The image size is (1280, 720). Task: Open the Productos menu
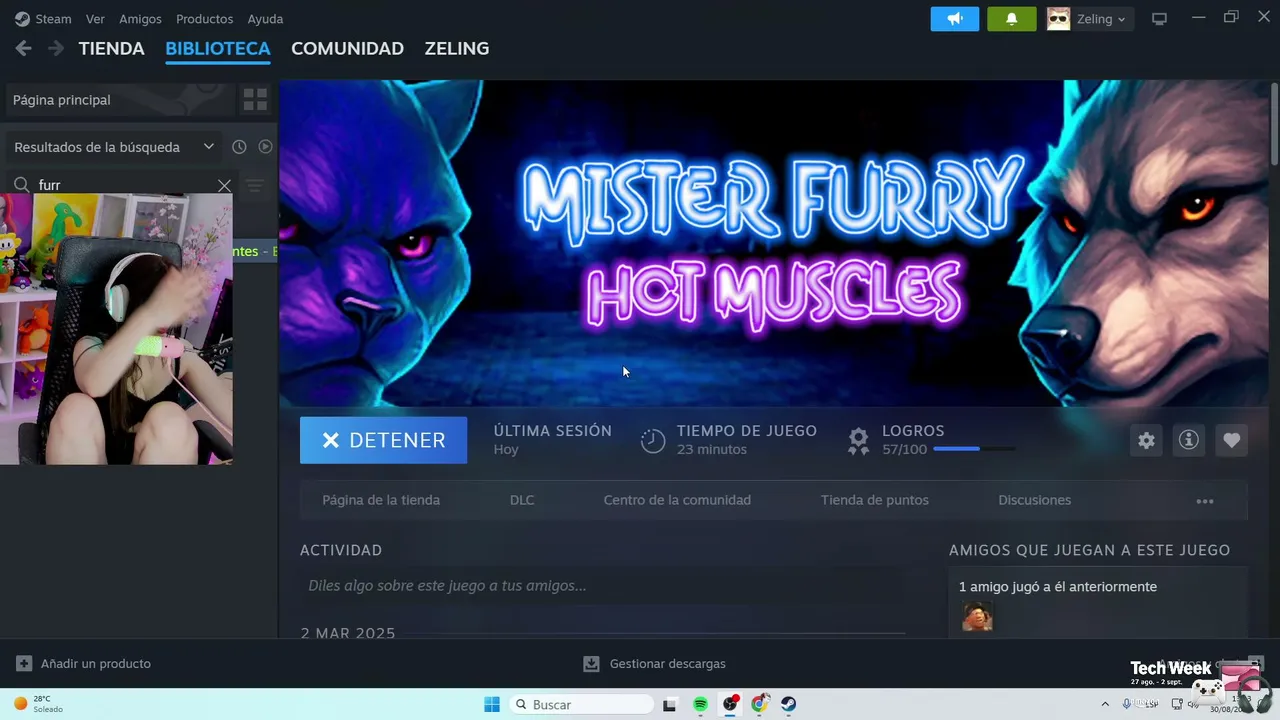click(204, 19)
